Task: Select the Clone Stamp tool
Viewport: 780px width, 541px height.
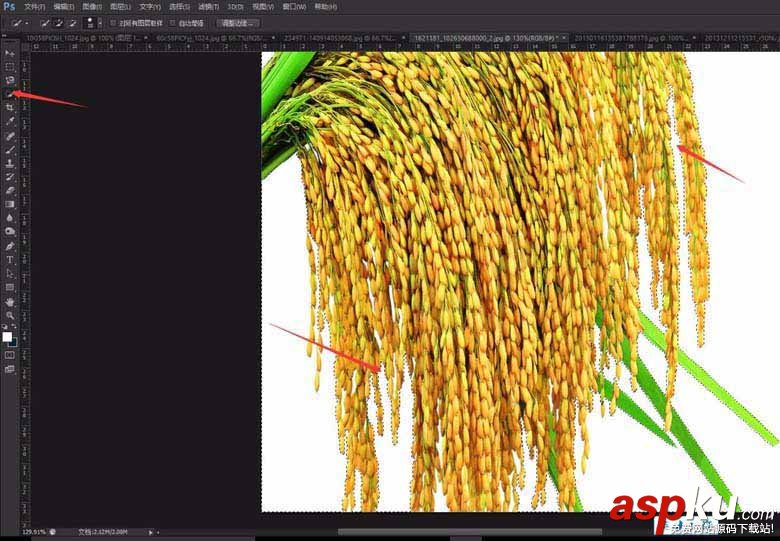Action: (x=9, y=163)
